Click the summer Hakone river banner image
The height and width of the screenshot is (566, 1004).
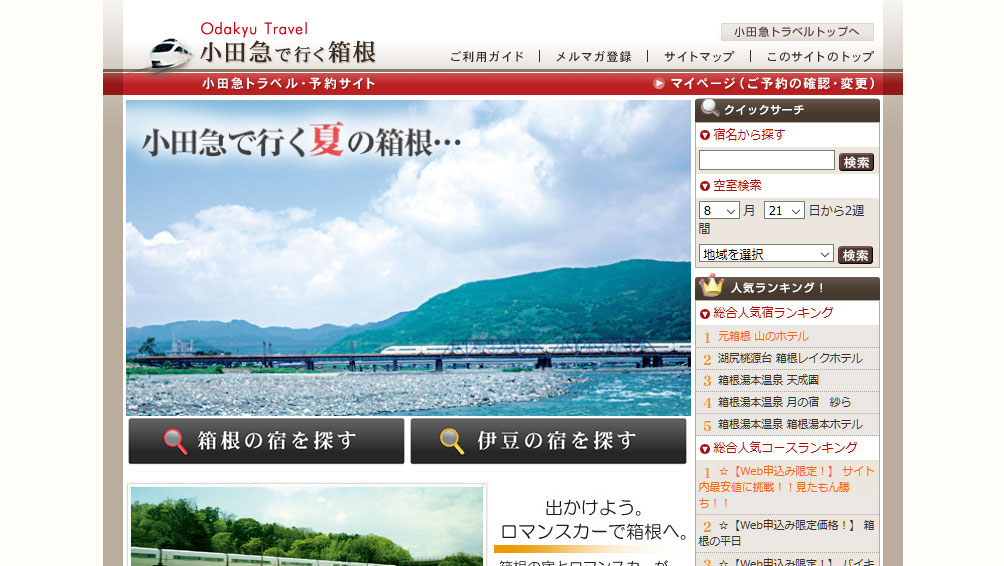409,258
